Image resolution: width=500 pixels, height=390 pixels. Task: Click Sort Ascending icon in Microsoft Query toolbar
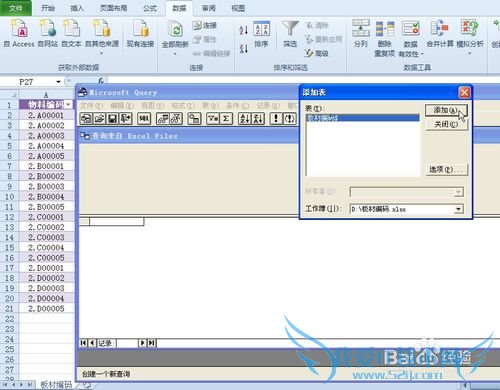[245, 119]
